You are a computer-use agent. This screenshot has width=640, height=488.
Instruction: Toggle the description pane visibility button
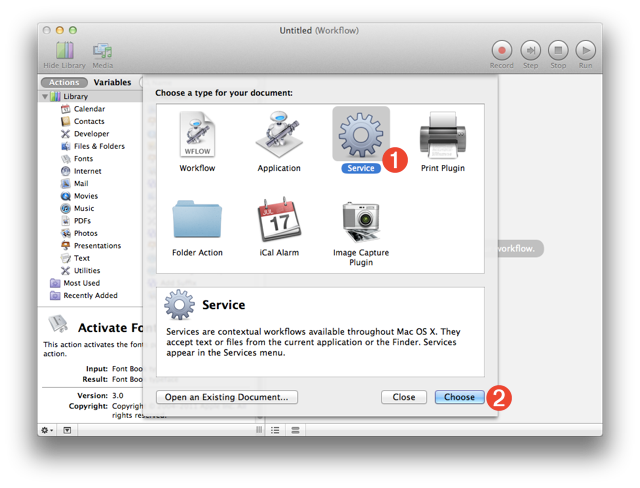(67, 430)
